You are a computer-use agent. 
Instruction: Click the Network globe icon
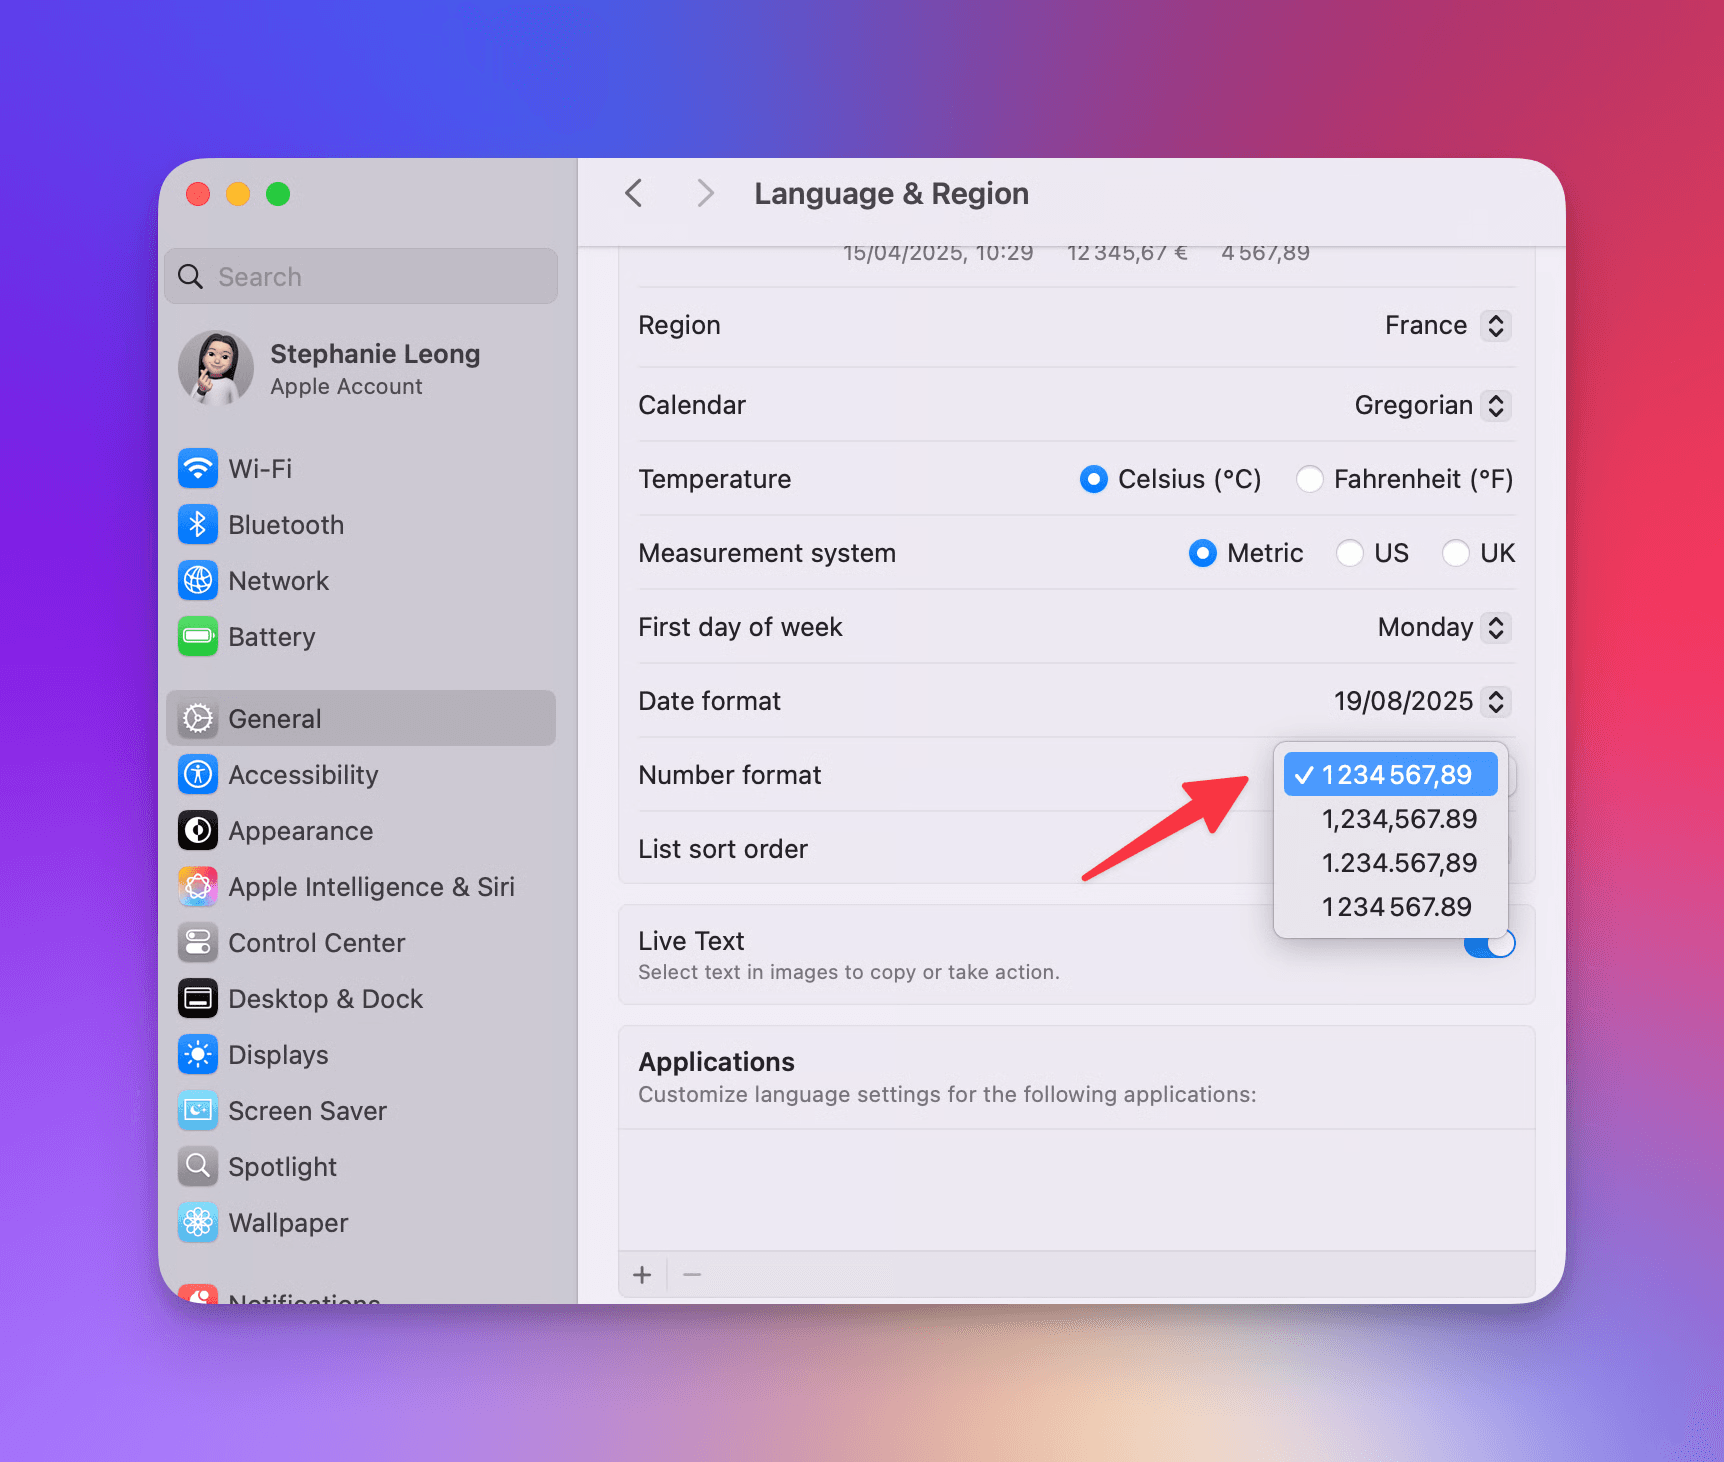point(197,580)
